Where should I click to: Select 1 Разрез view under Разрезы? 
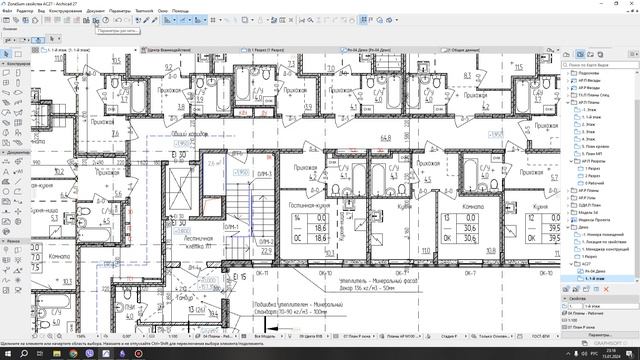(x=592, y=169)
